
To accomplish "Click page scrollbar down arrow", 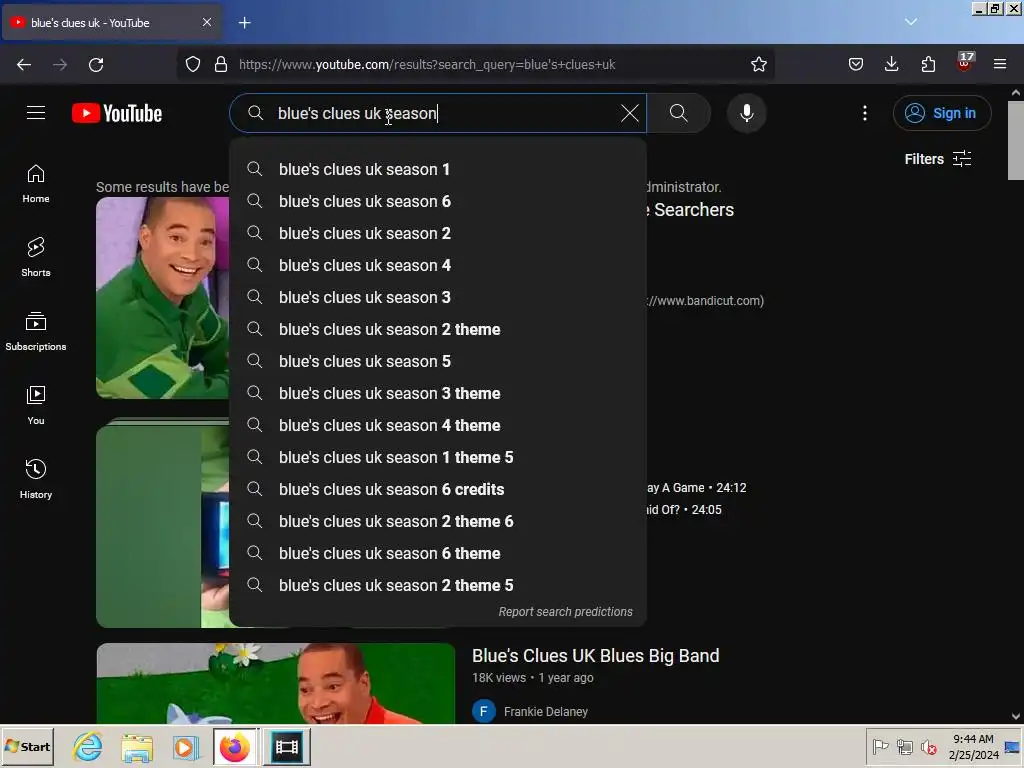I will point(1016,716).
